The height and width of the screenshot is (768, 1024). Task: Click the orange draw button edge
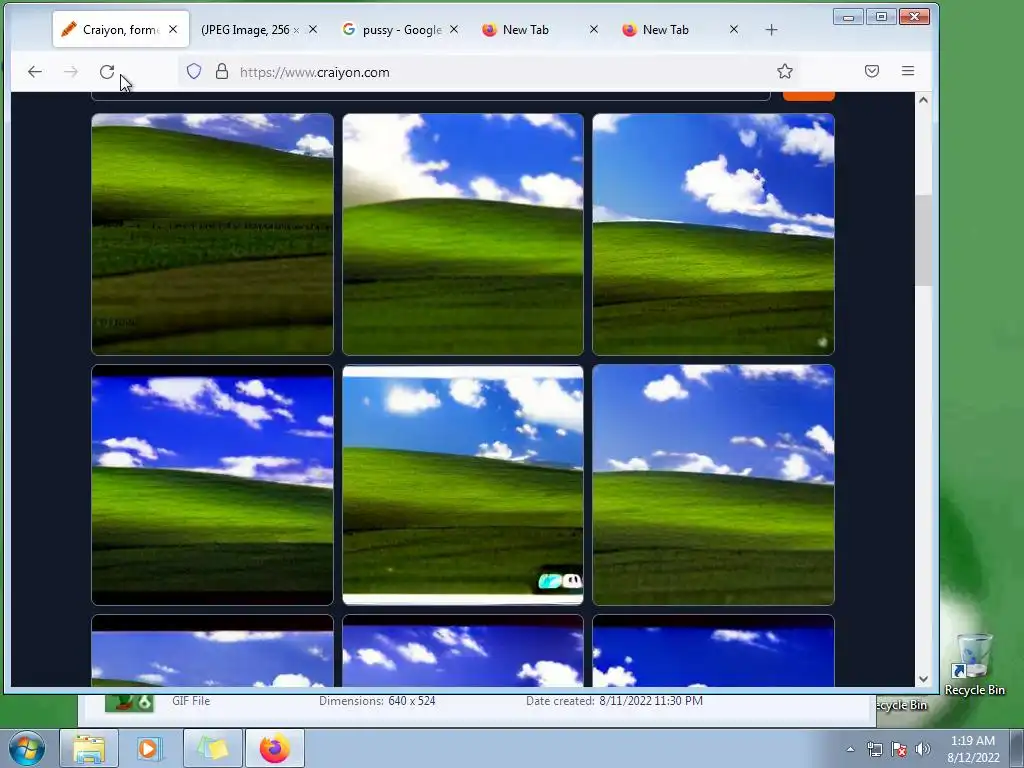click(x=808, y=96)
